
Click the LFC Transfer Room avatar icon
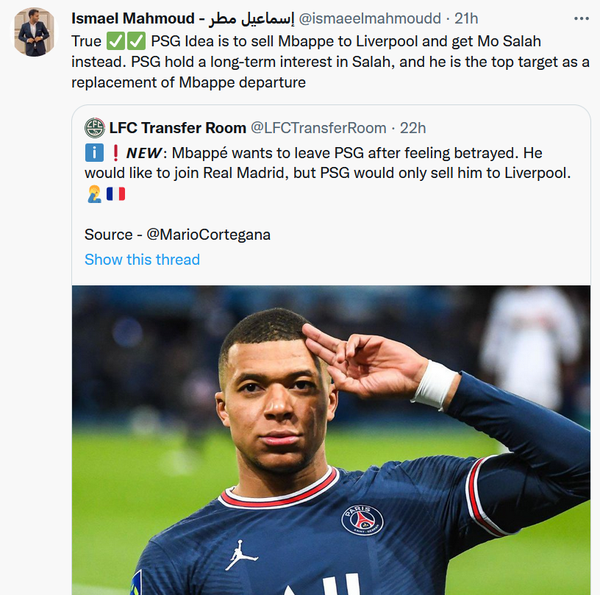[x=95, y=127]
